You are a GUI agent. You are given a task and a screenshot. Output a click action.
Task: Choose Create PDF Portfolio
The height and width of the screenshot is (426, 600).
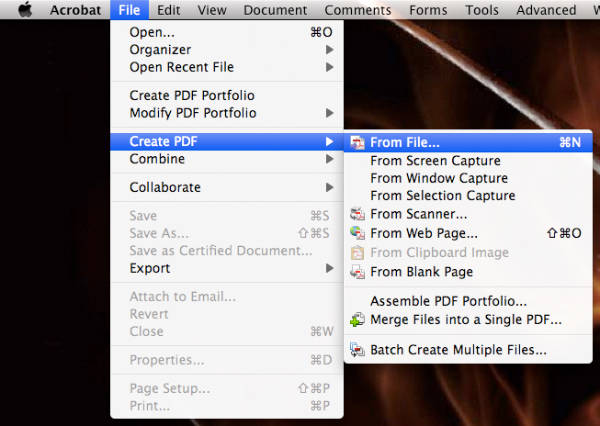click(227, 95)
